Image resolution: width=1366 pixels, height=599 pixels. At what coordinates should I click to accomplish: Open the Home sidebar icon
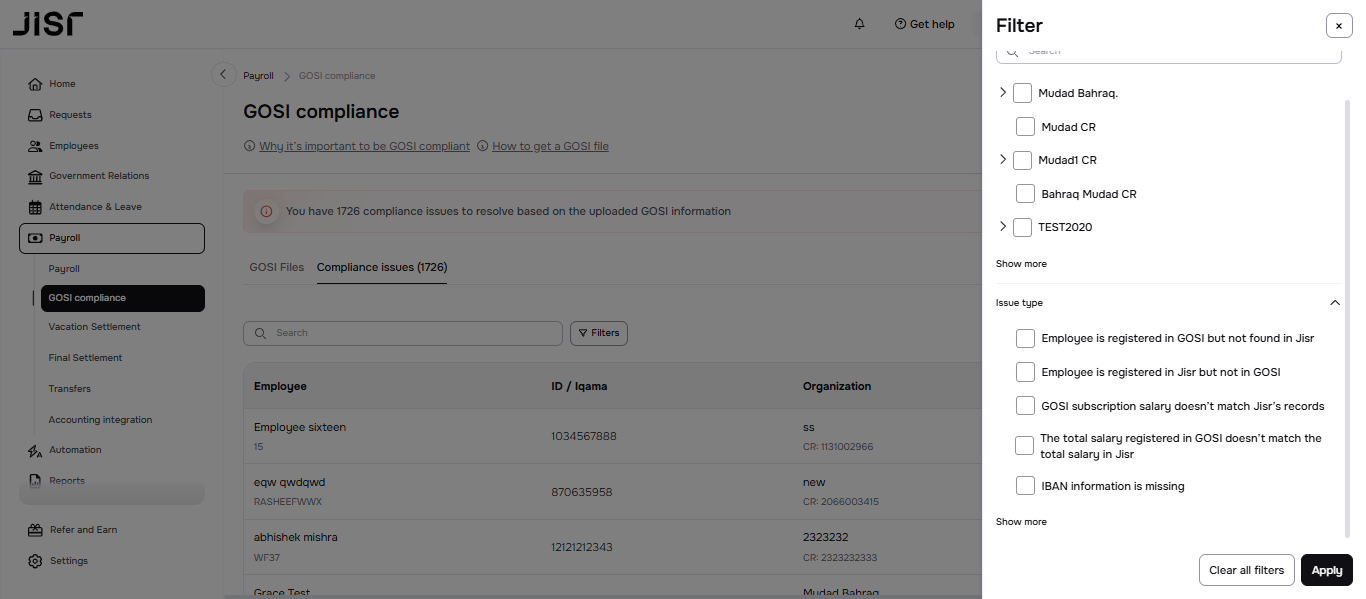(36, 84)
